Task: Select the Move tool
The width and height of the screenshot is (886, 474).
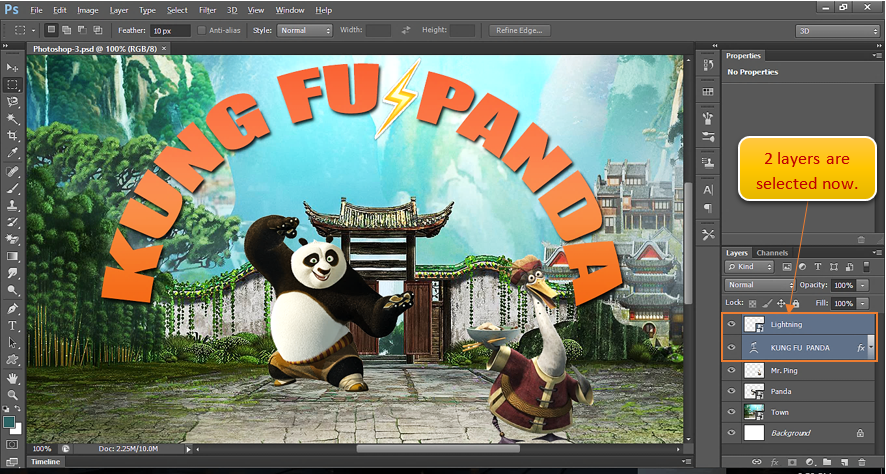Action: pos(12,68)
